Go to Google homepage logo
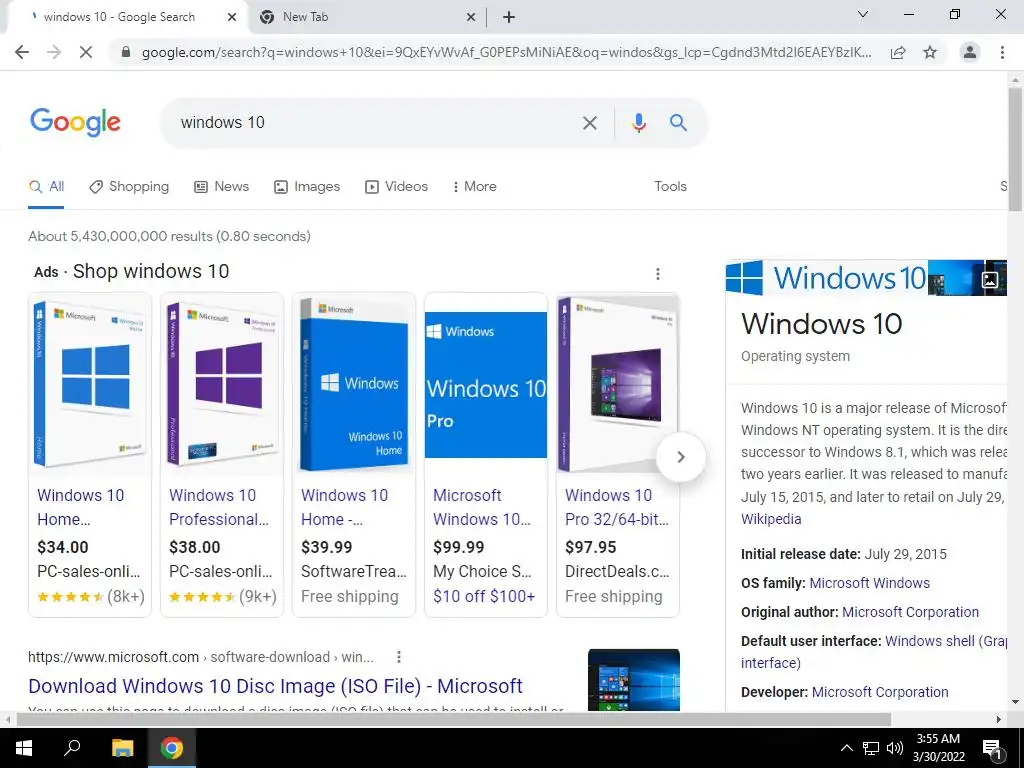This screenshot has height=768, width=1024. pyautogui.click(x=75, y=122)
